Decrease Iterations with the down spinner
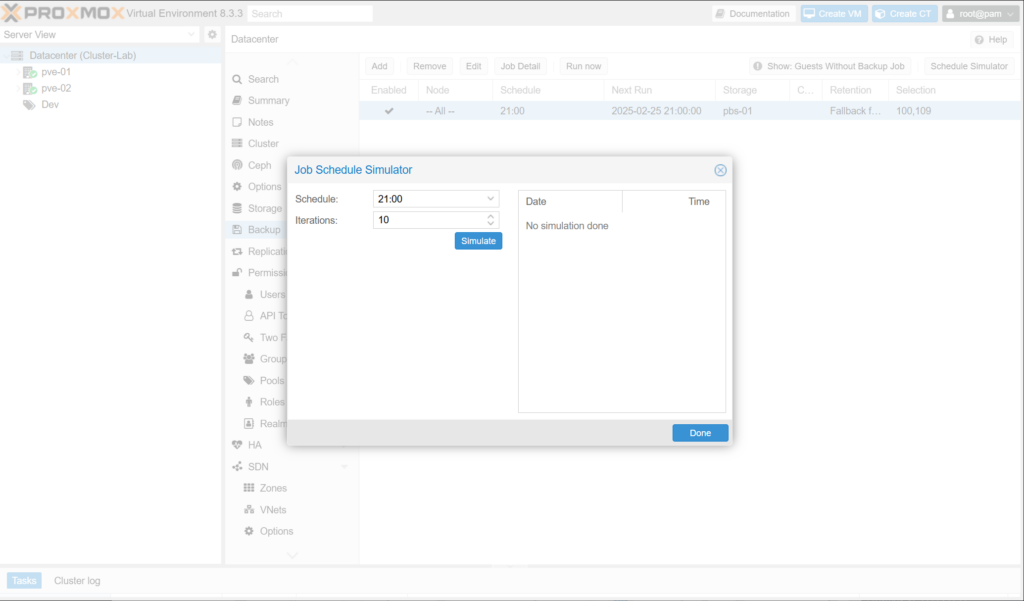Image resolution: width=1024 pixels, height=601 pixels. [490, 224]
